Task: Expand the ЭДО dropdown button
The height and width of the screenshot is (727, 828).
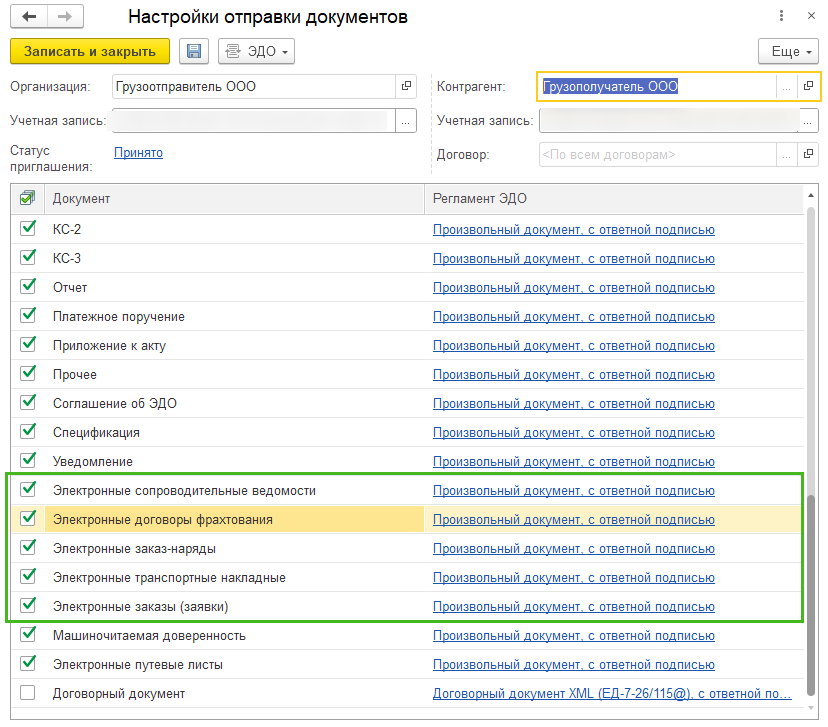Action: (x=257, y=51)
